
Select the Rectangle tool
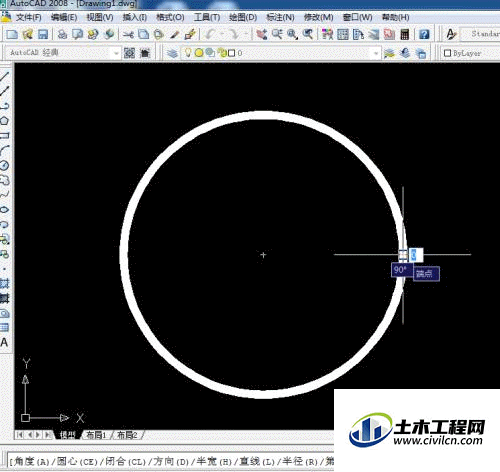(4, 135)
